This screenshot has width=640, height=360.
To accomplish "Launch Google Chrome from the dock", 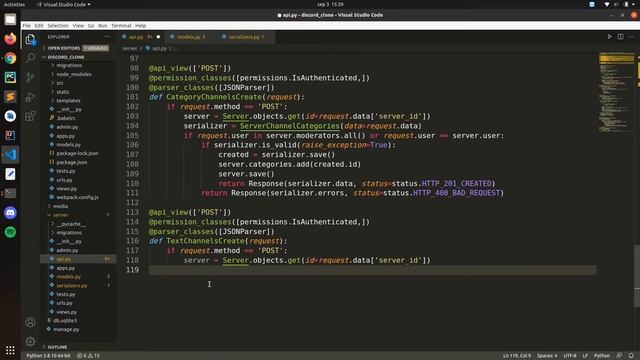I will [10, 58].
